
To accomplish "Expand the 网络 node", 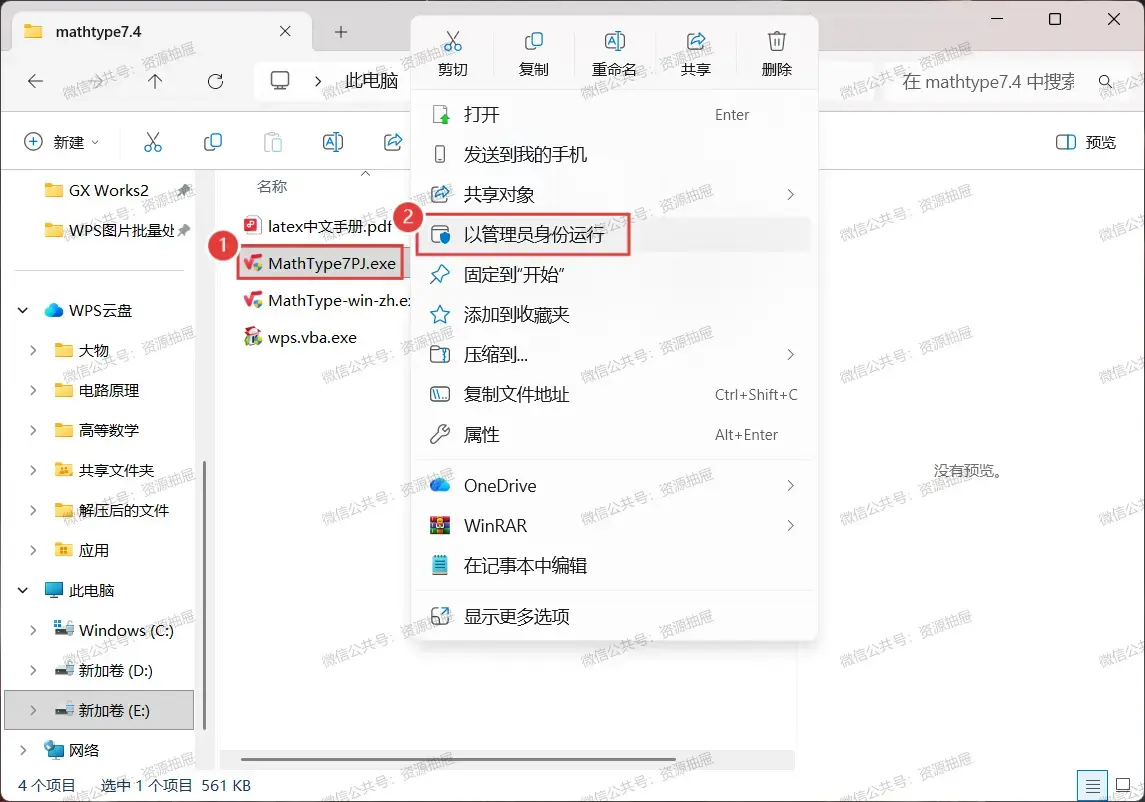I will 23,750.
